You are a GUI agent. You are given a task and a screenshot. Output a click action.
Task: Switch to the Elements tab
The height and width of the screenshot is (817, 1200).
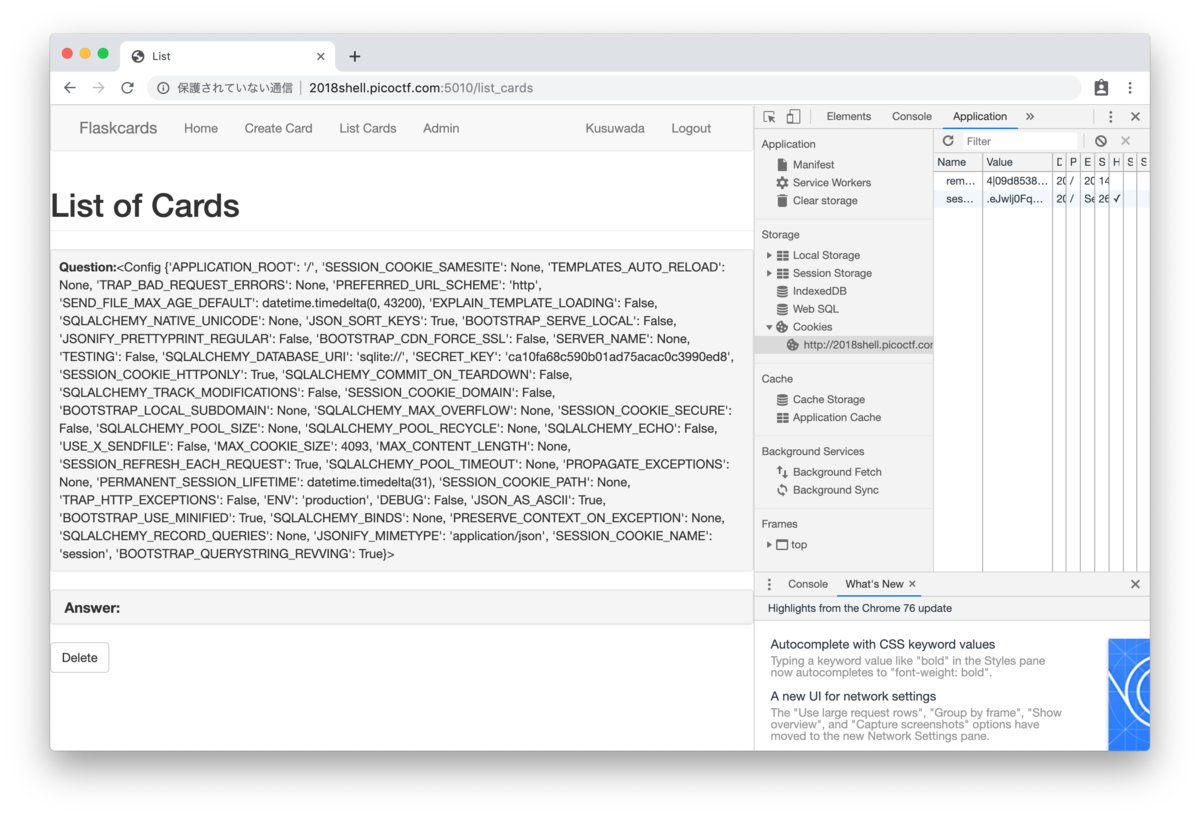coord(848,117)
